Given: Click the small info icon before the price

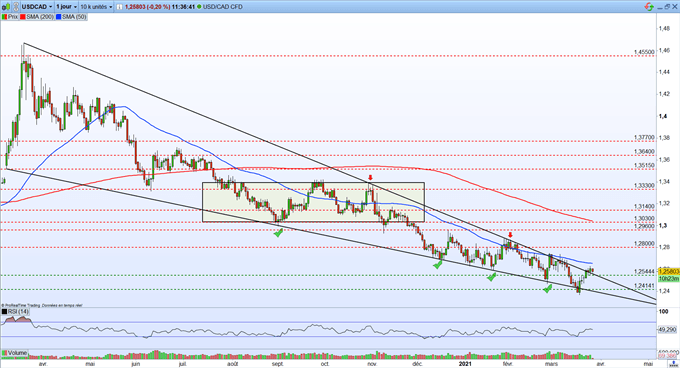Looking at the screenshot, I should click(x=119, y=7).
